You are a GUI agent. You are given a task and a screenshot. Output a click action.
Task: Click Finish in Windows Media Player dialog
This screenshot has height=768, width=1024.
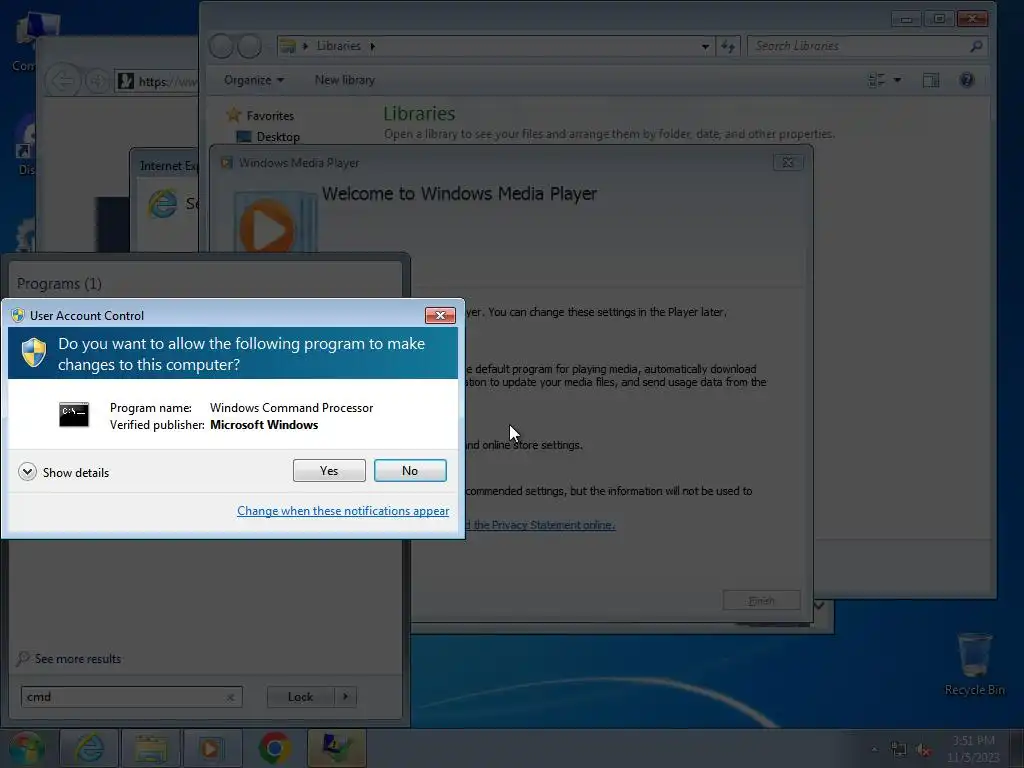click(761, 600)
